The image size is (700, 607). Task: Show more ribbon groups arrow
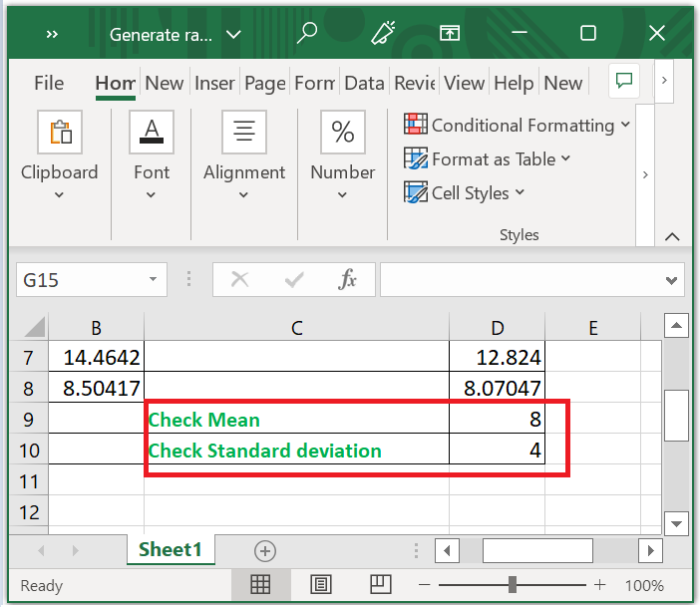[x=645, y=175]
